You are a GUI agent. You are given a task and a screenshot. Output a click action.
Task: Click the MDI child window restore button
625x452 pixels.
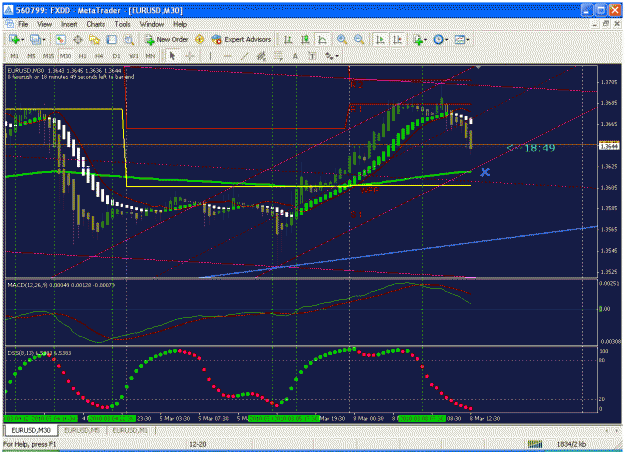tap(606, 24)
